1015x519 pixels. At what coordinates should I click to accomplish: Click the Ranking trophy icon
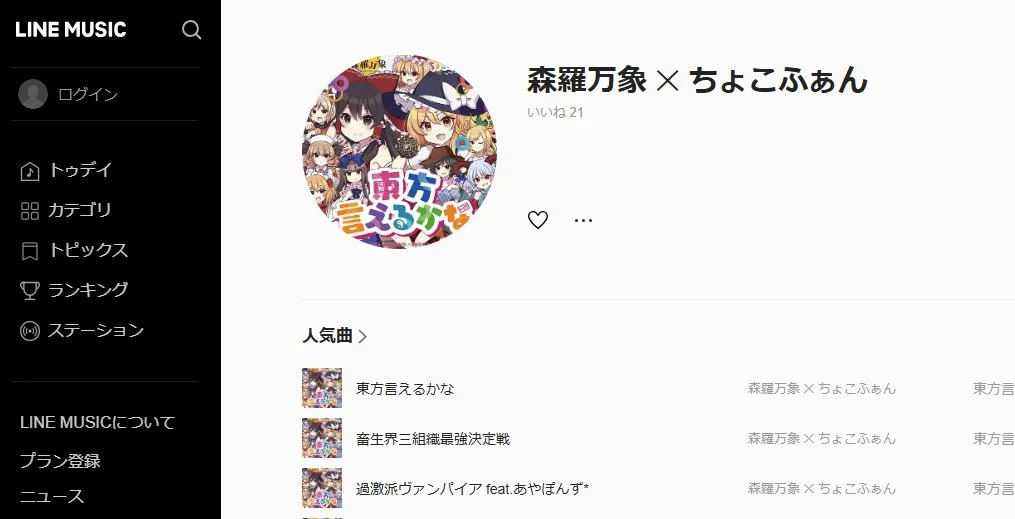click(x=30, y=291)
